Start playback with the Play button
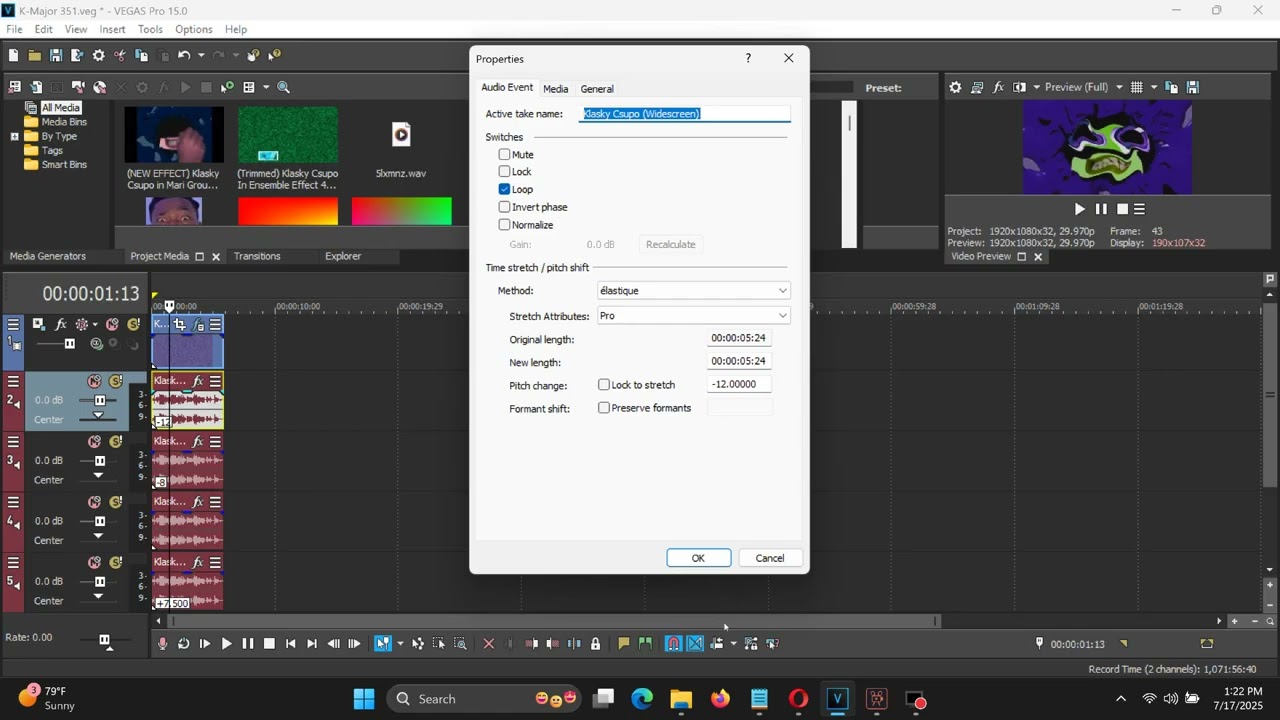The image size is (1280, 720). [226, 644]
